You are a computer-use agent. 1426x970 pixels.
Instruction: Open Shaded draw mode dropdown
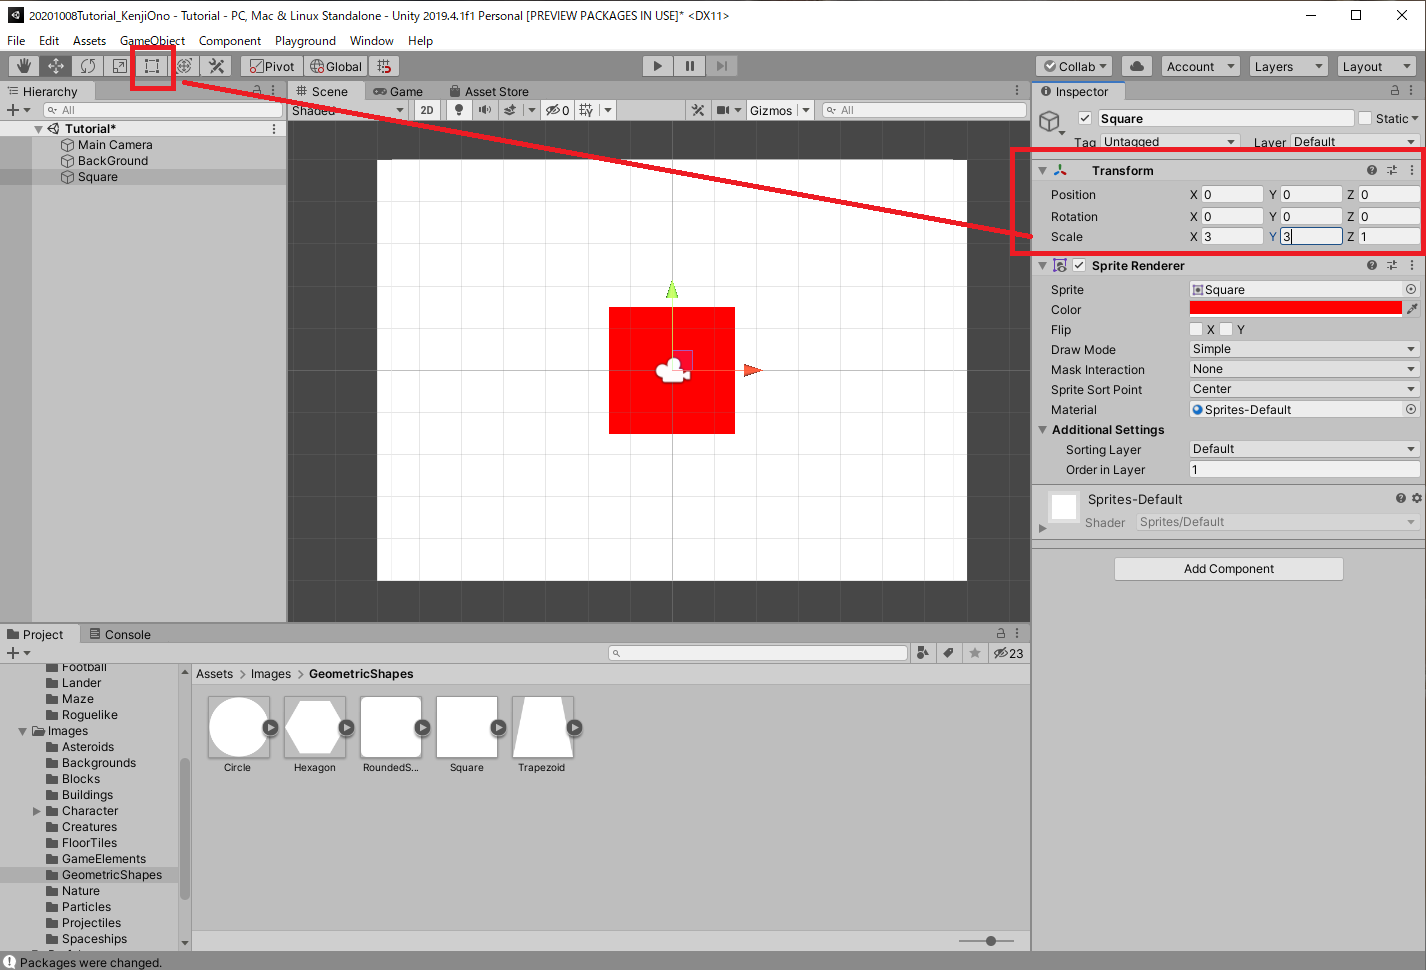point(348,110)
